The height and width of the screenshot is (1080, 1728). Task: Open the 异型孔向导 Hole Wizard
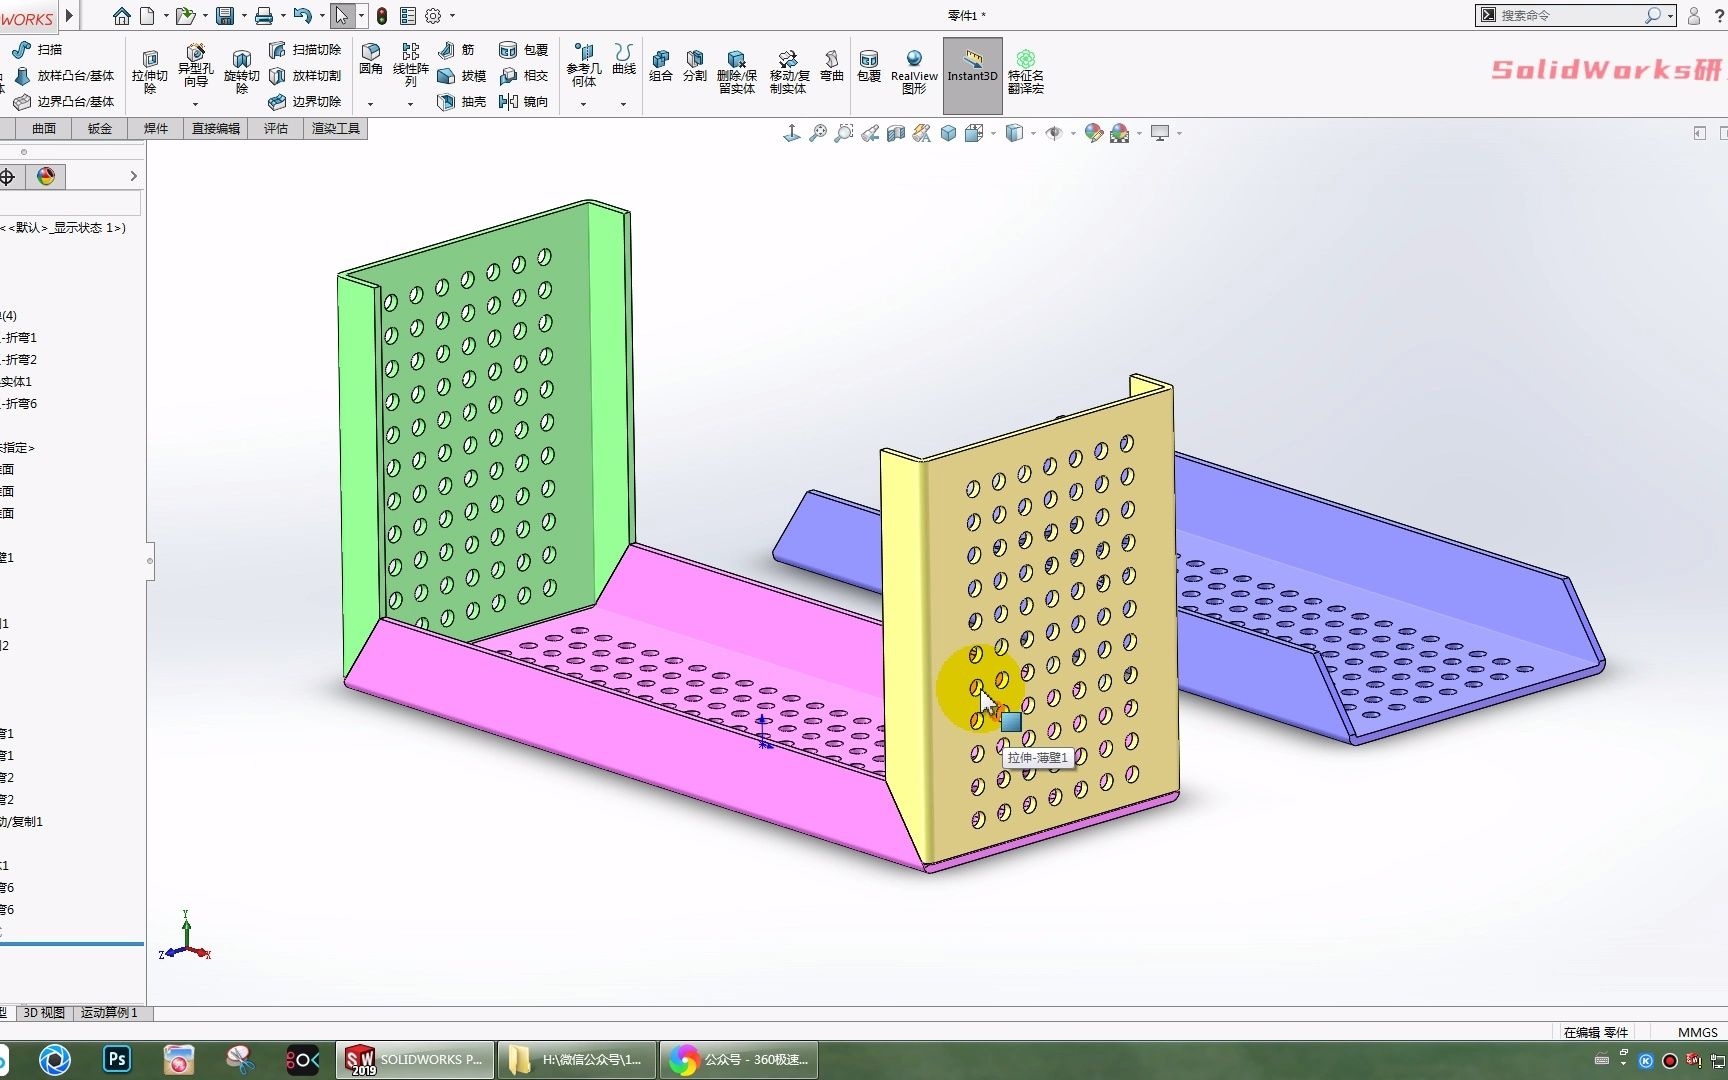[x=196, y=68]
